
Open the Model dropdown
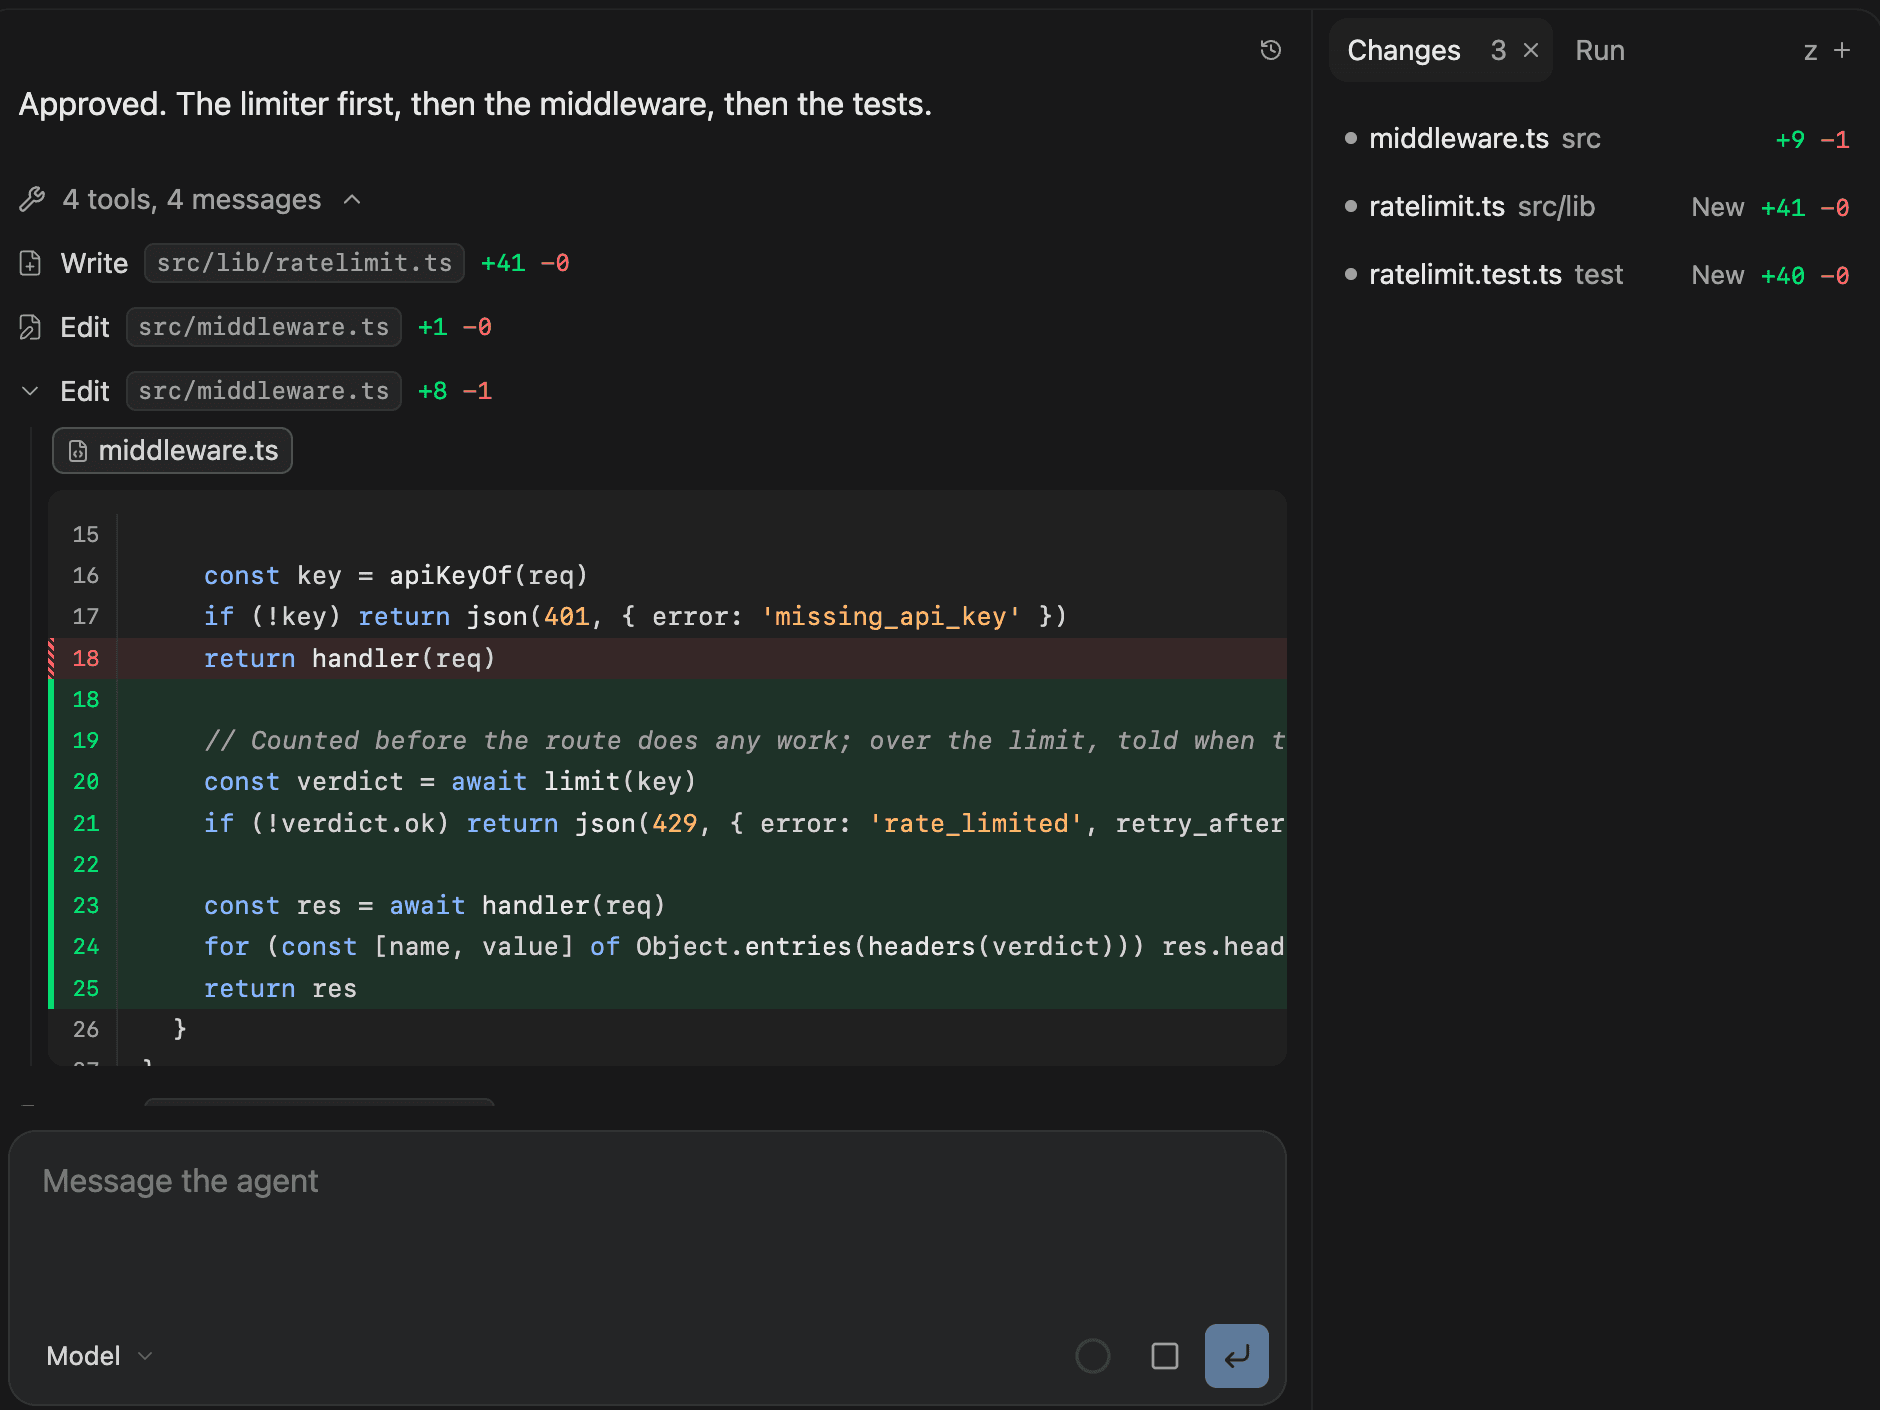99,1356
